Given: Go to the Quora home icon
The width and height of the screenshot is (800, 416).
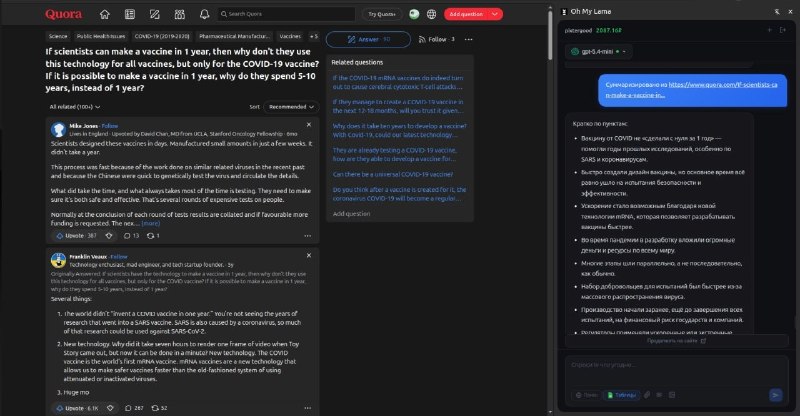Looking at the screenshot, I should pyautogui.click(x=106, y=14).
